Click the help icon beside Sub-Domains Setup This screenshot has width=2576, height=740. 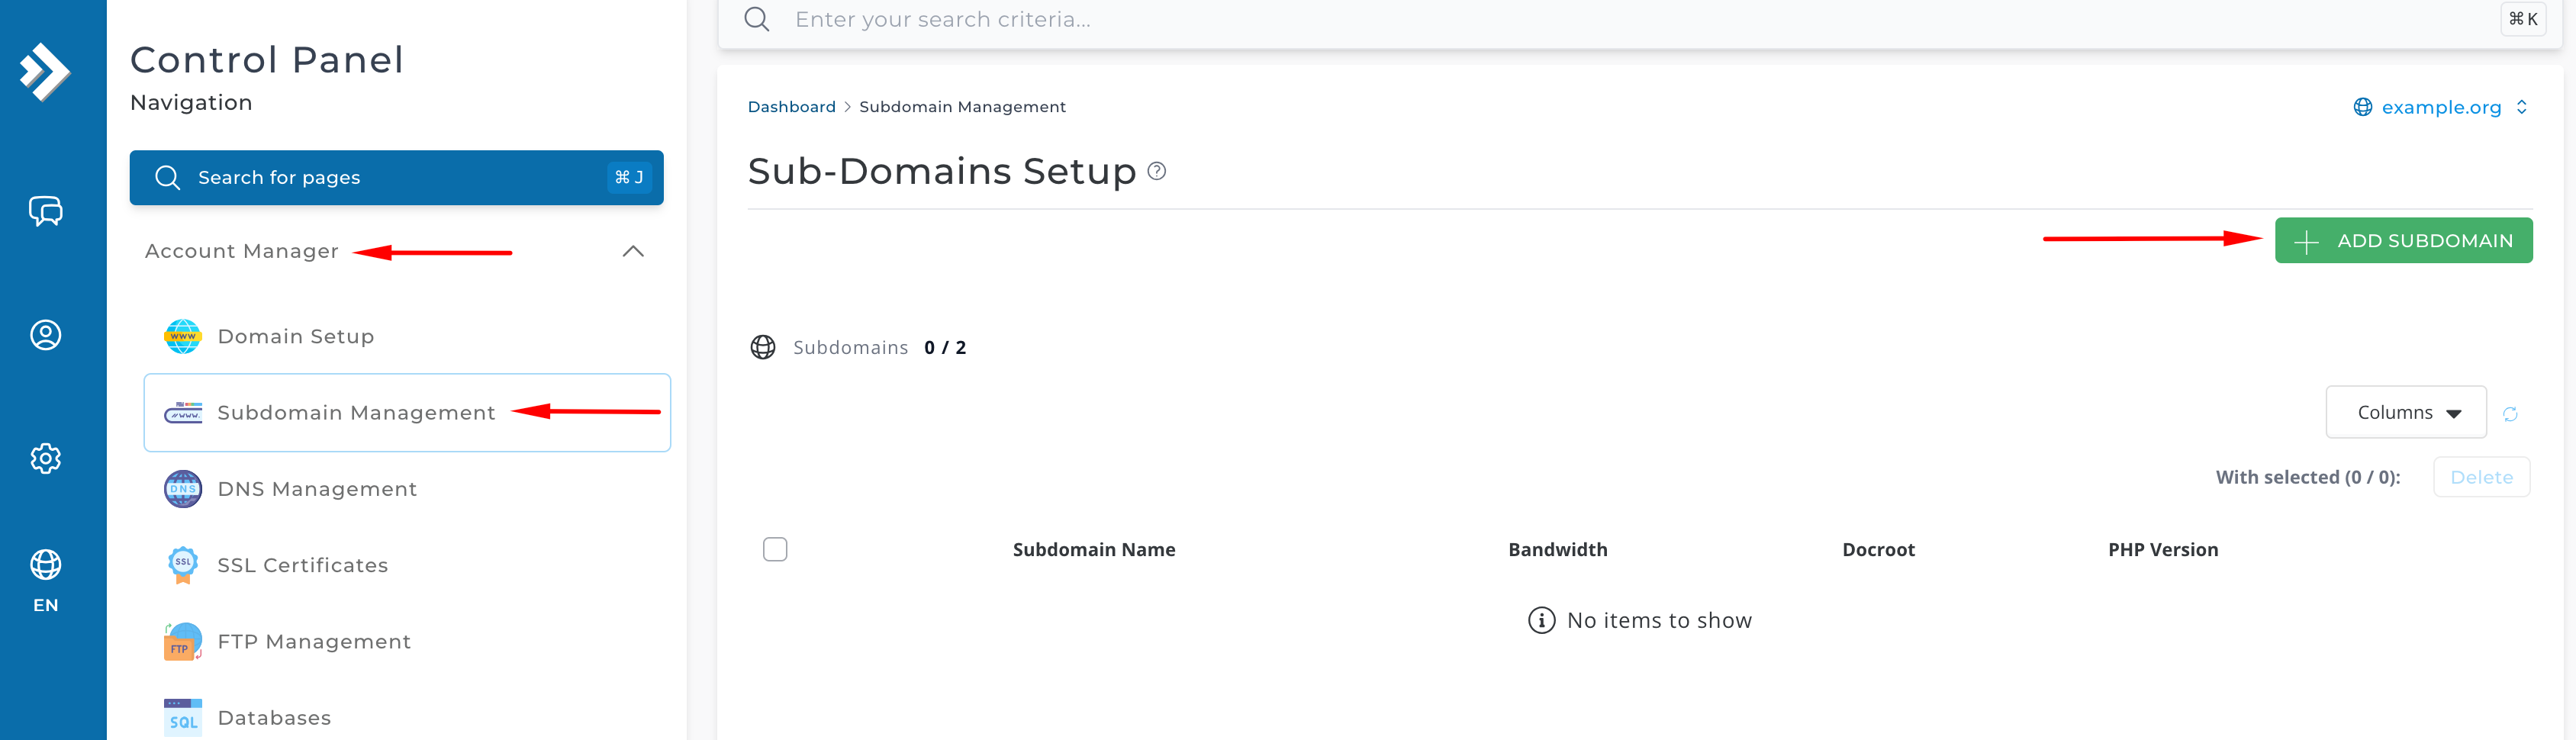click(1157, 171)
